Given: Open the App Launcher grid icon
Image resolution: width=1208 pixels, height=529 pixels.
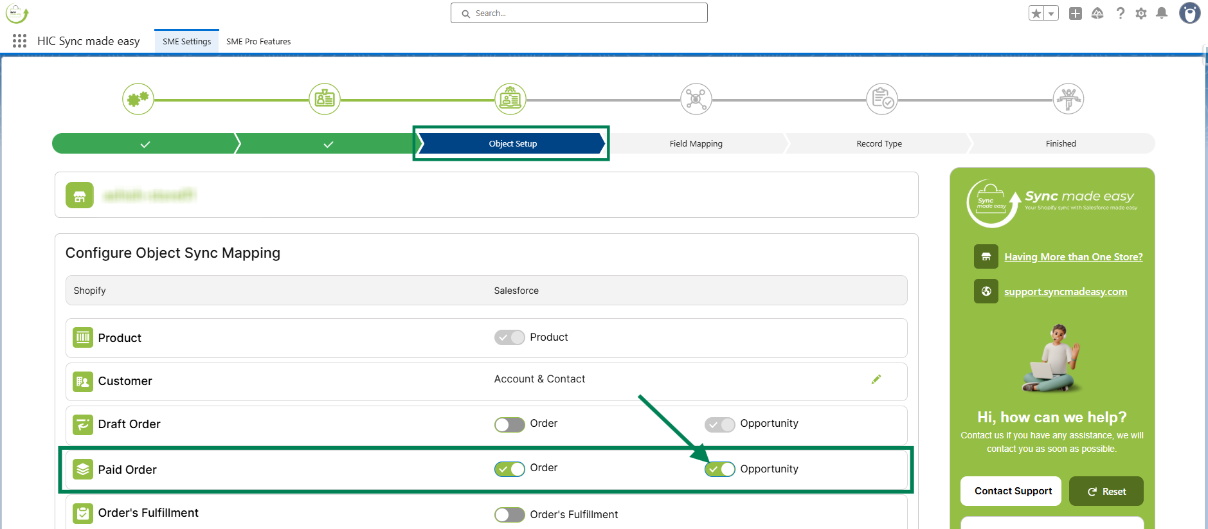Looking at the screenshot, I should 20,41.
